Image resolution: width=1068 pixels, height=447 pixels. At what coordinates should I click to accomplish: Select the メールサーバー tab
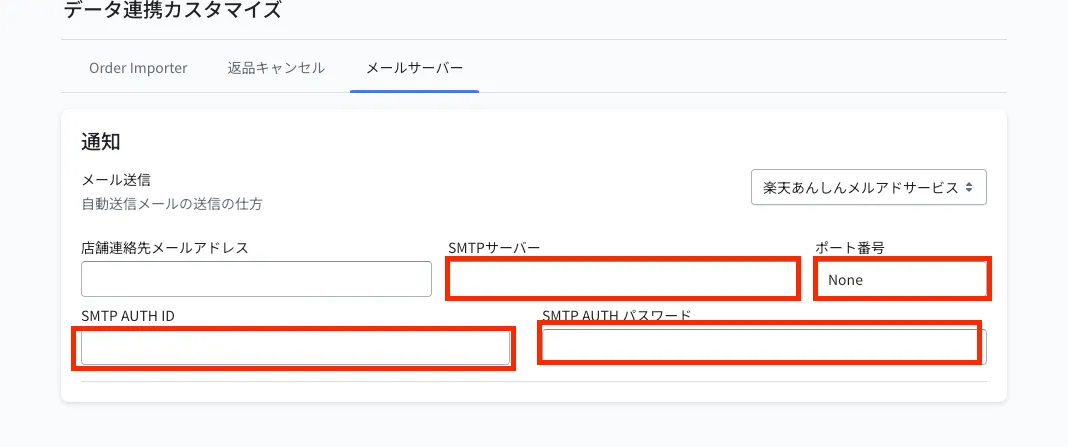pyautogui.click(x=414, y=68)
